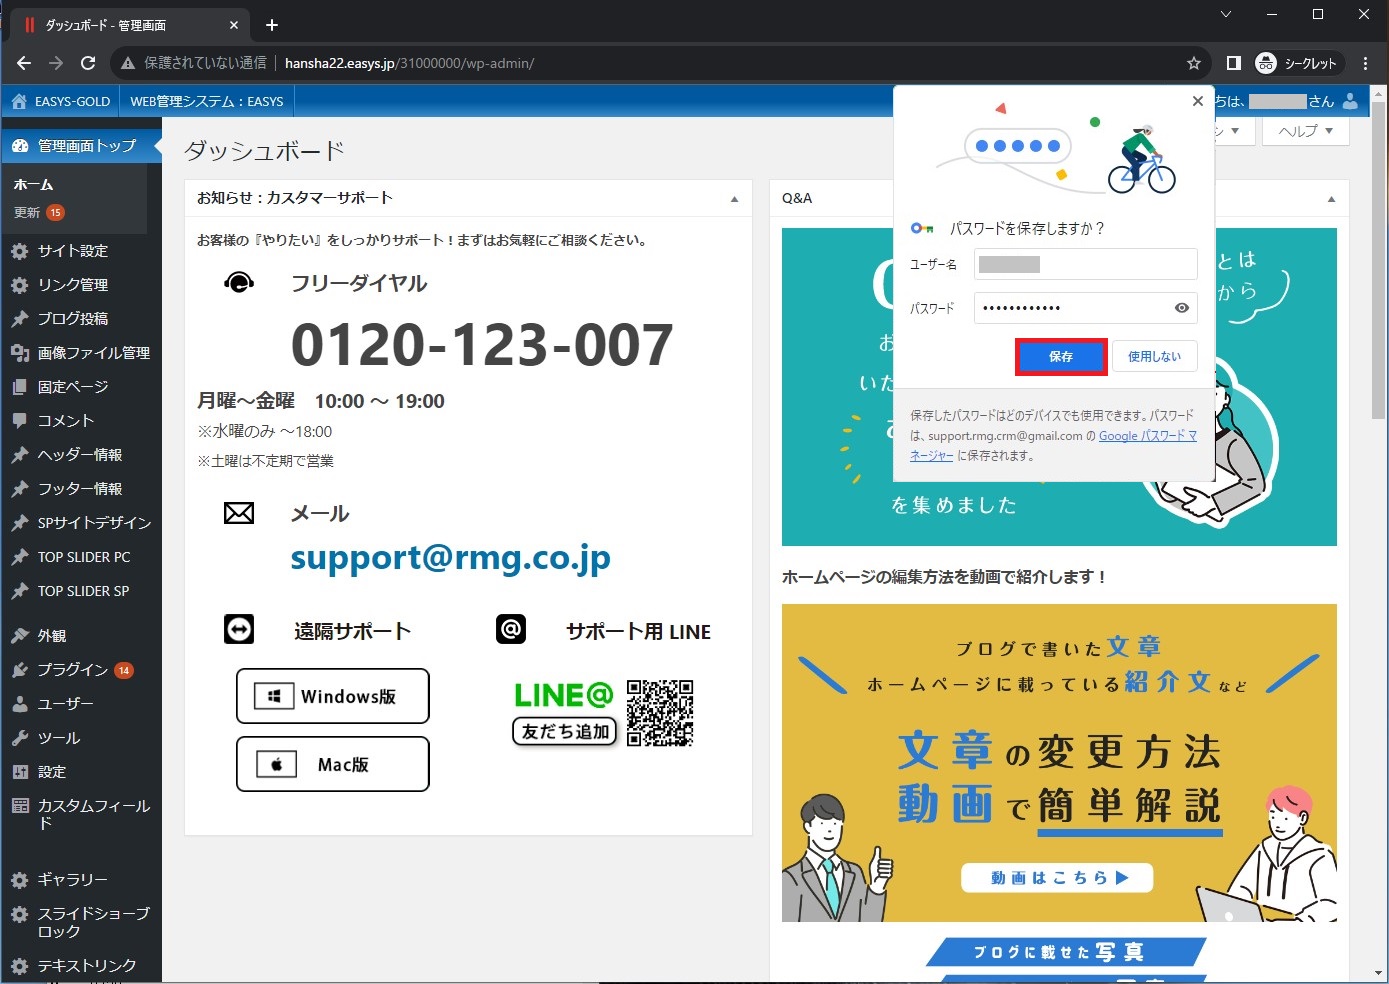Open プラグイン in the sidebar
Viewport: 1389px width, 984px height.
[x=72, y=670]
